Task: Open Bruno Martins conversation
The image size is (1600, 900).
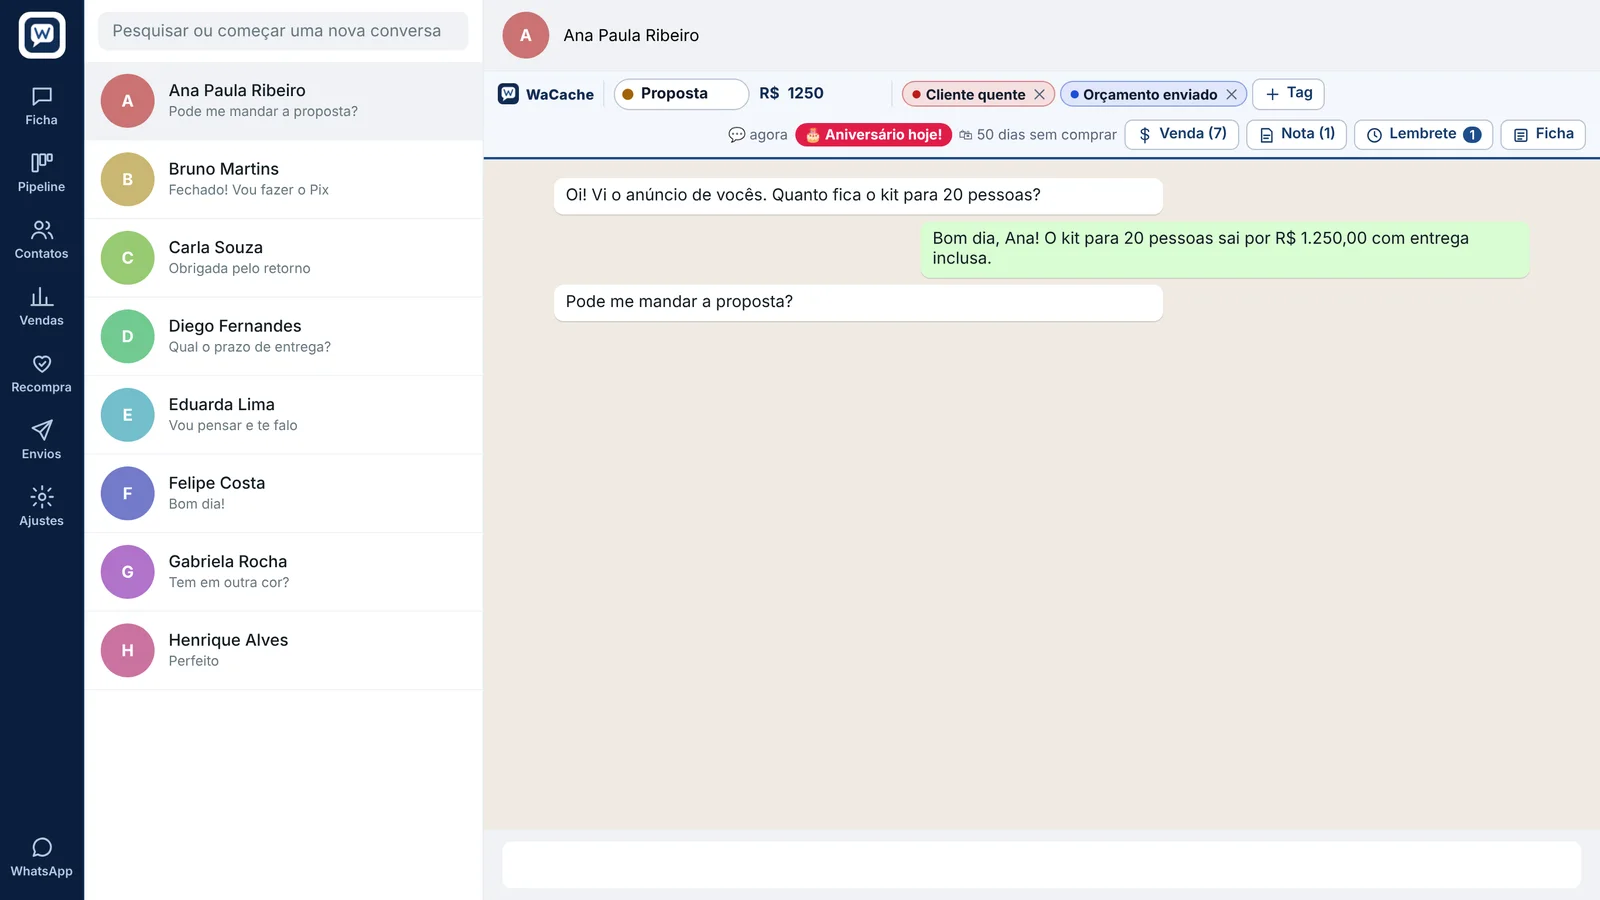Action: [x=283, y=179]
